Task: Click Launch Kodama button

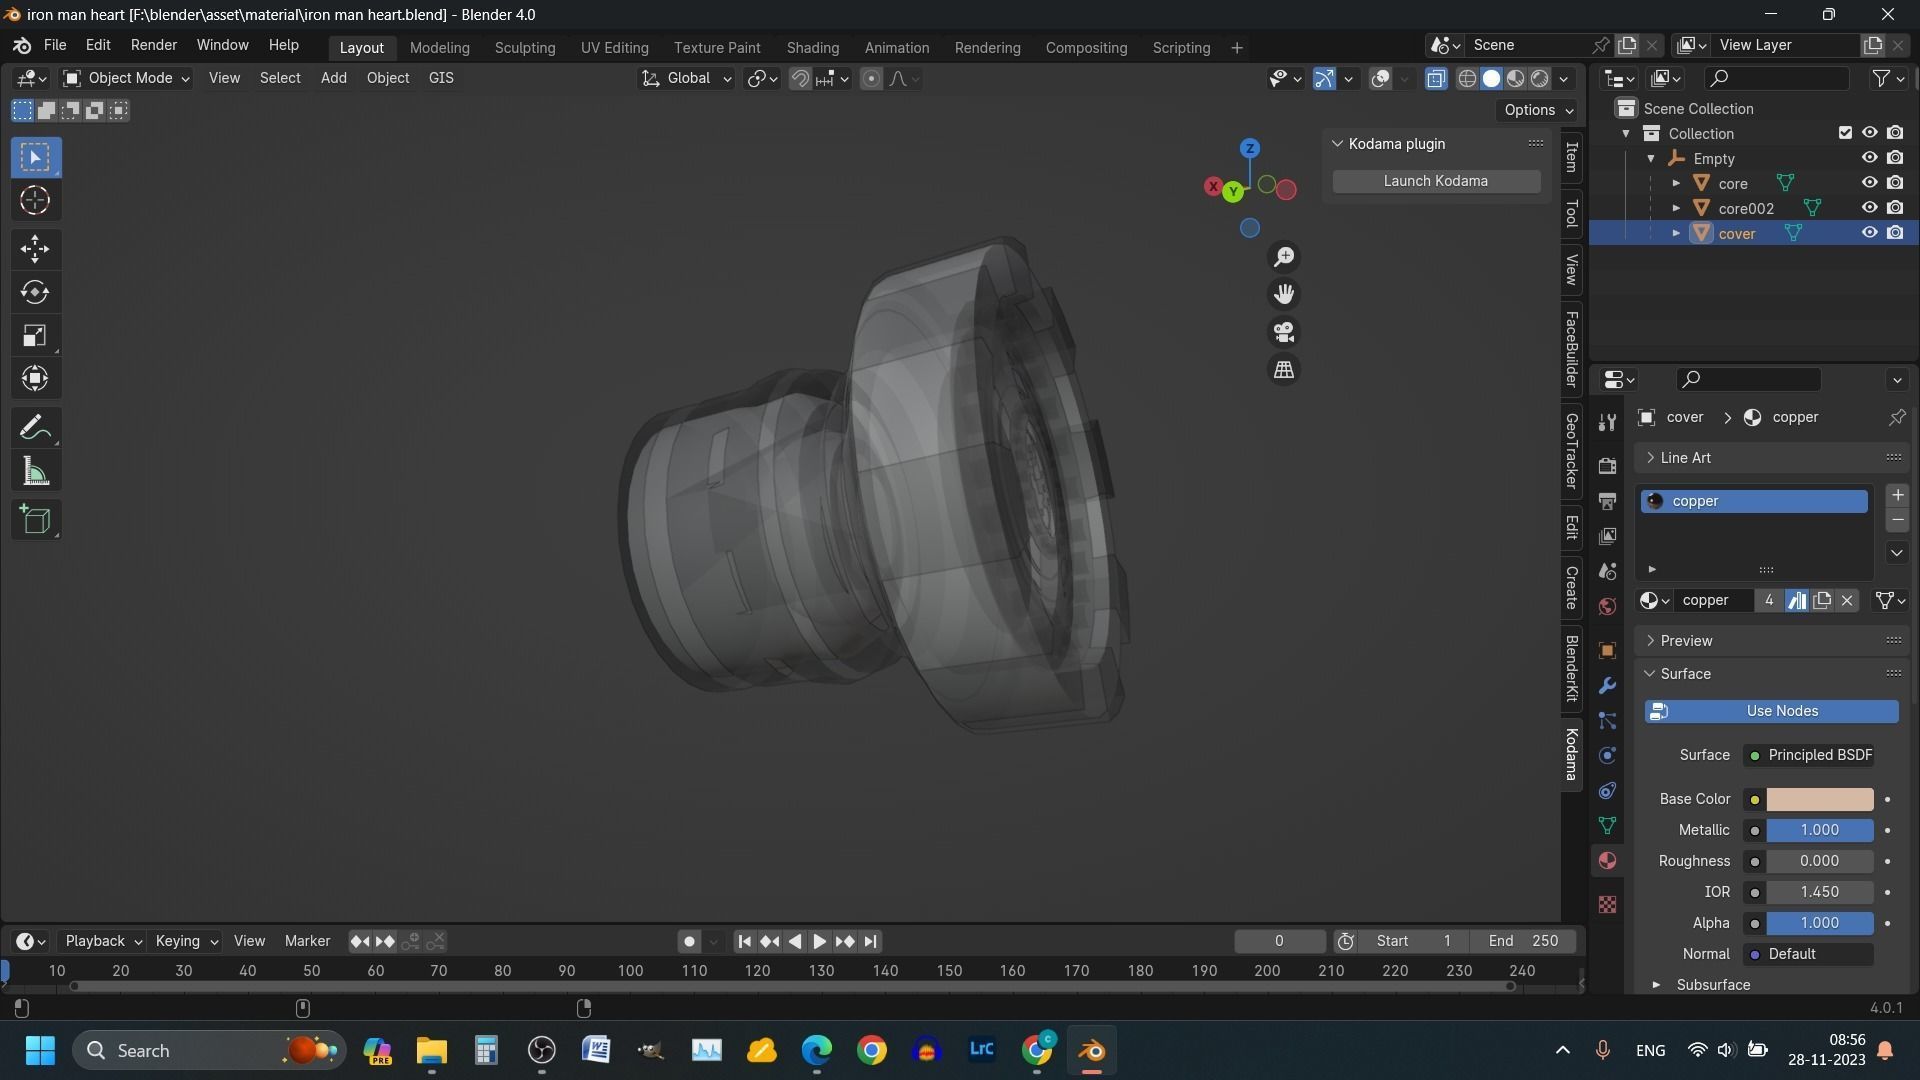Action: click(1435, 181)
